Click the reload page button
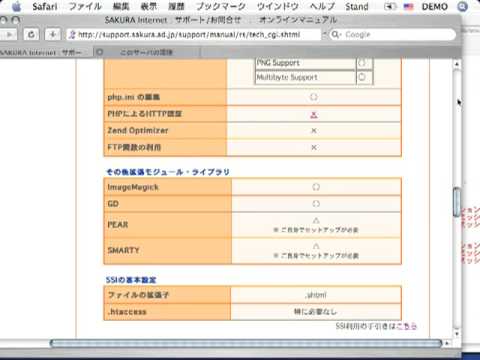 point(31,34)
